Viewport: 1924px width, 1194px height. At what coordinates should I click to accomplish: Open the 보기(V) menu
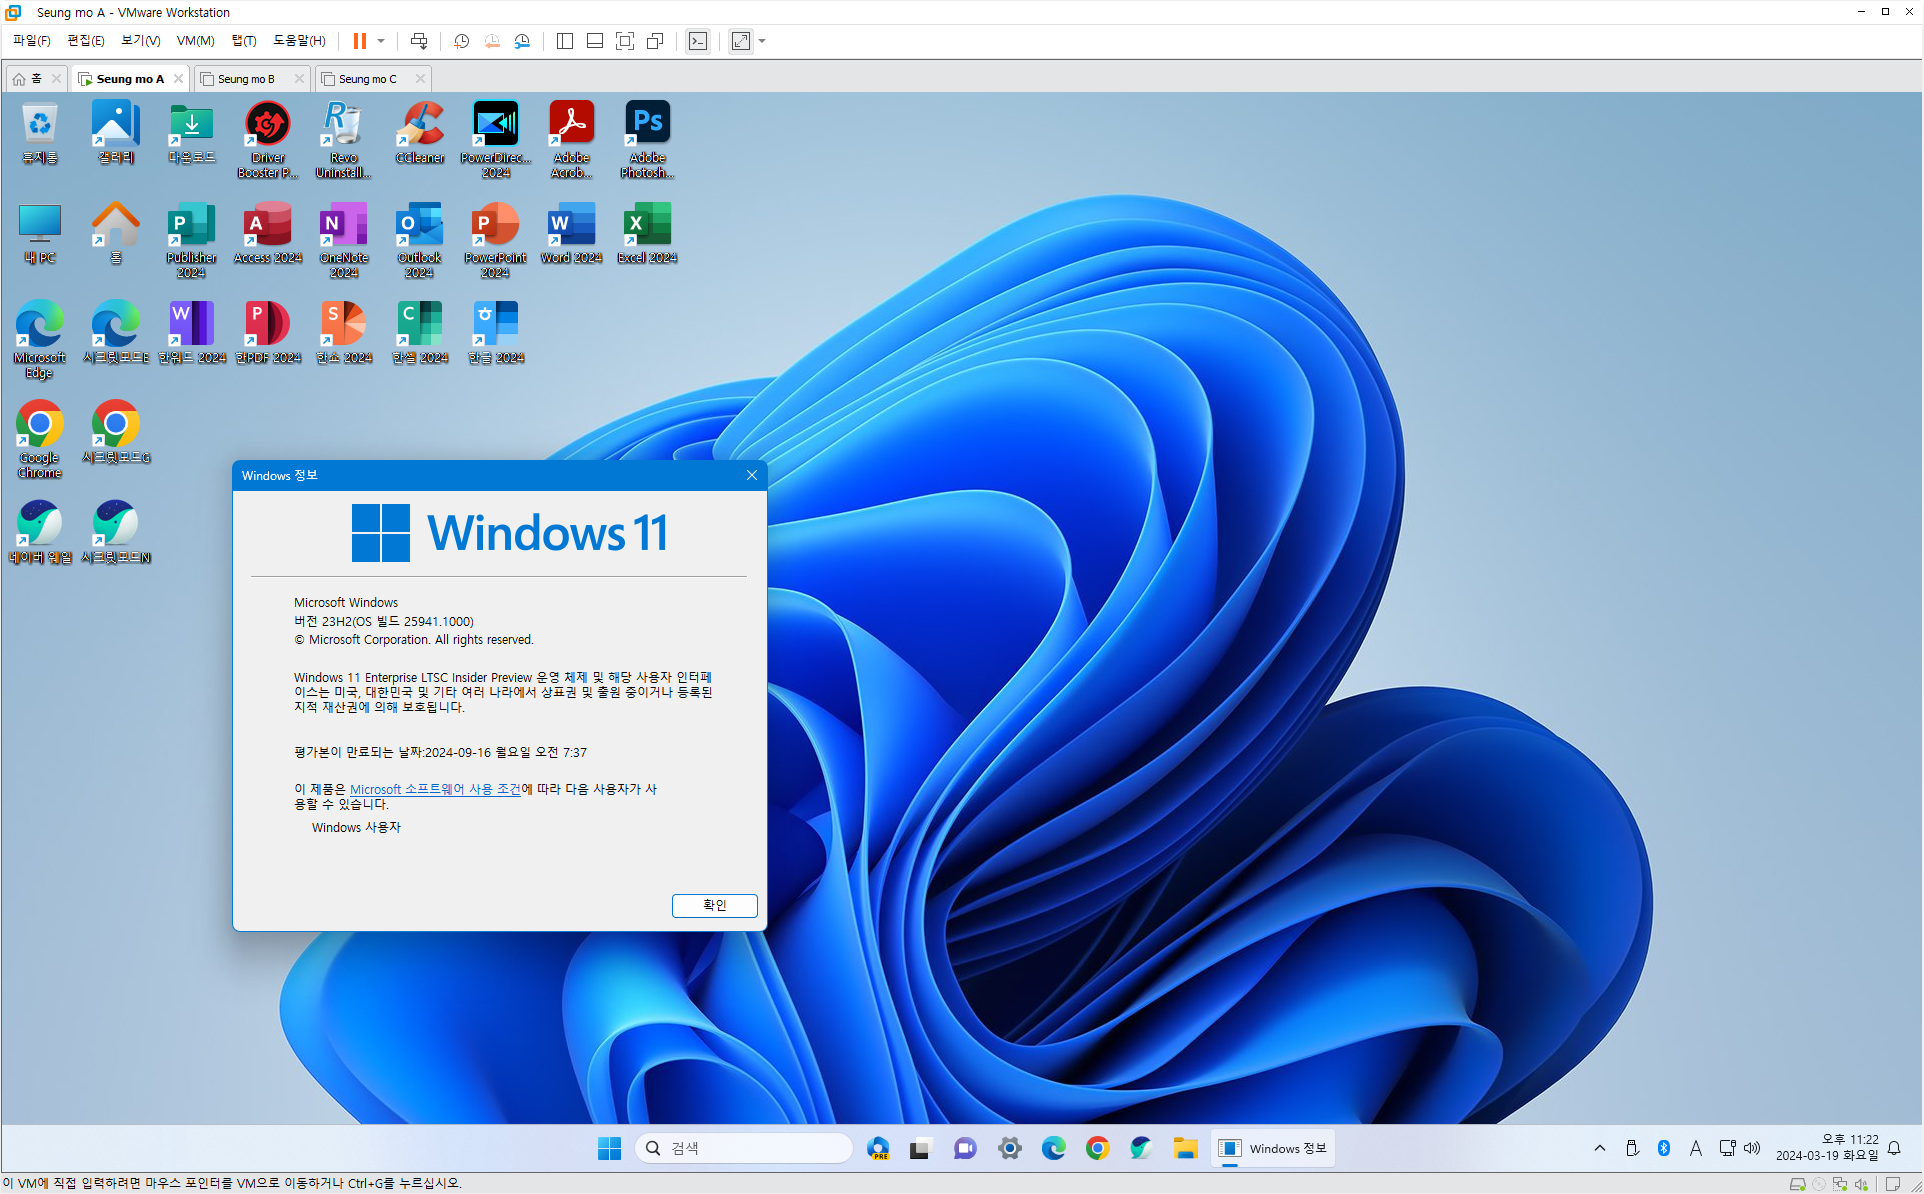(x=140, y=41)
